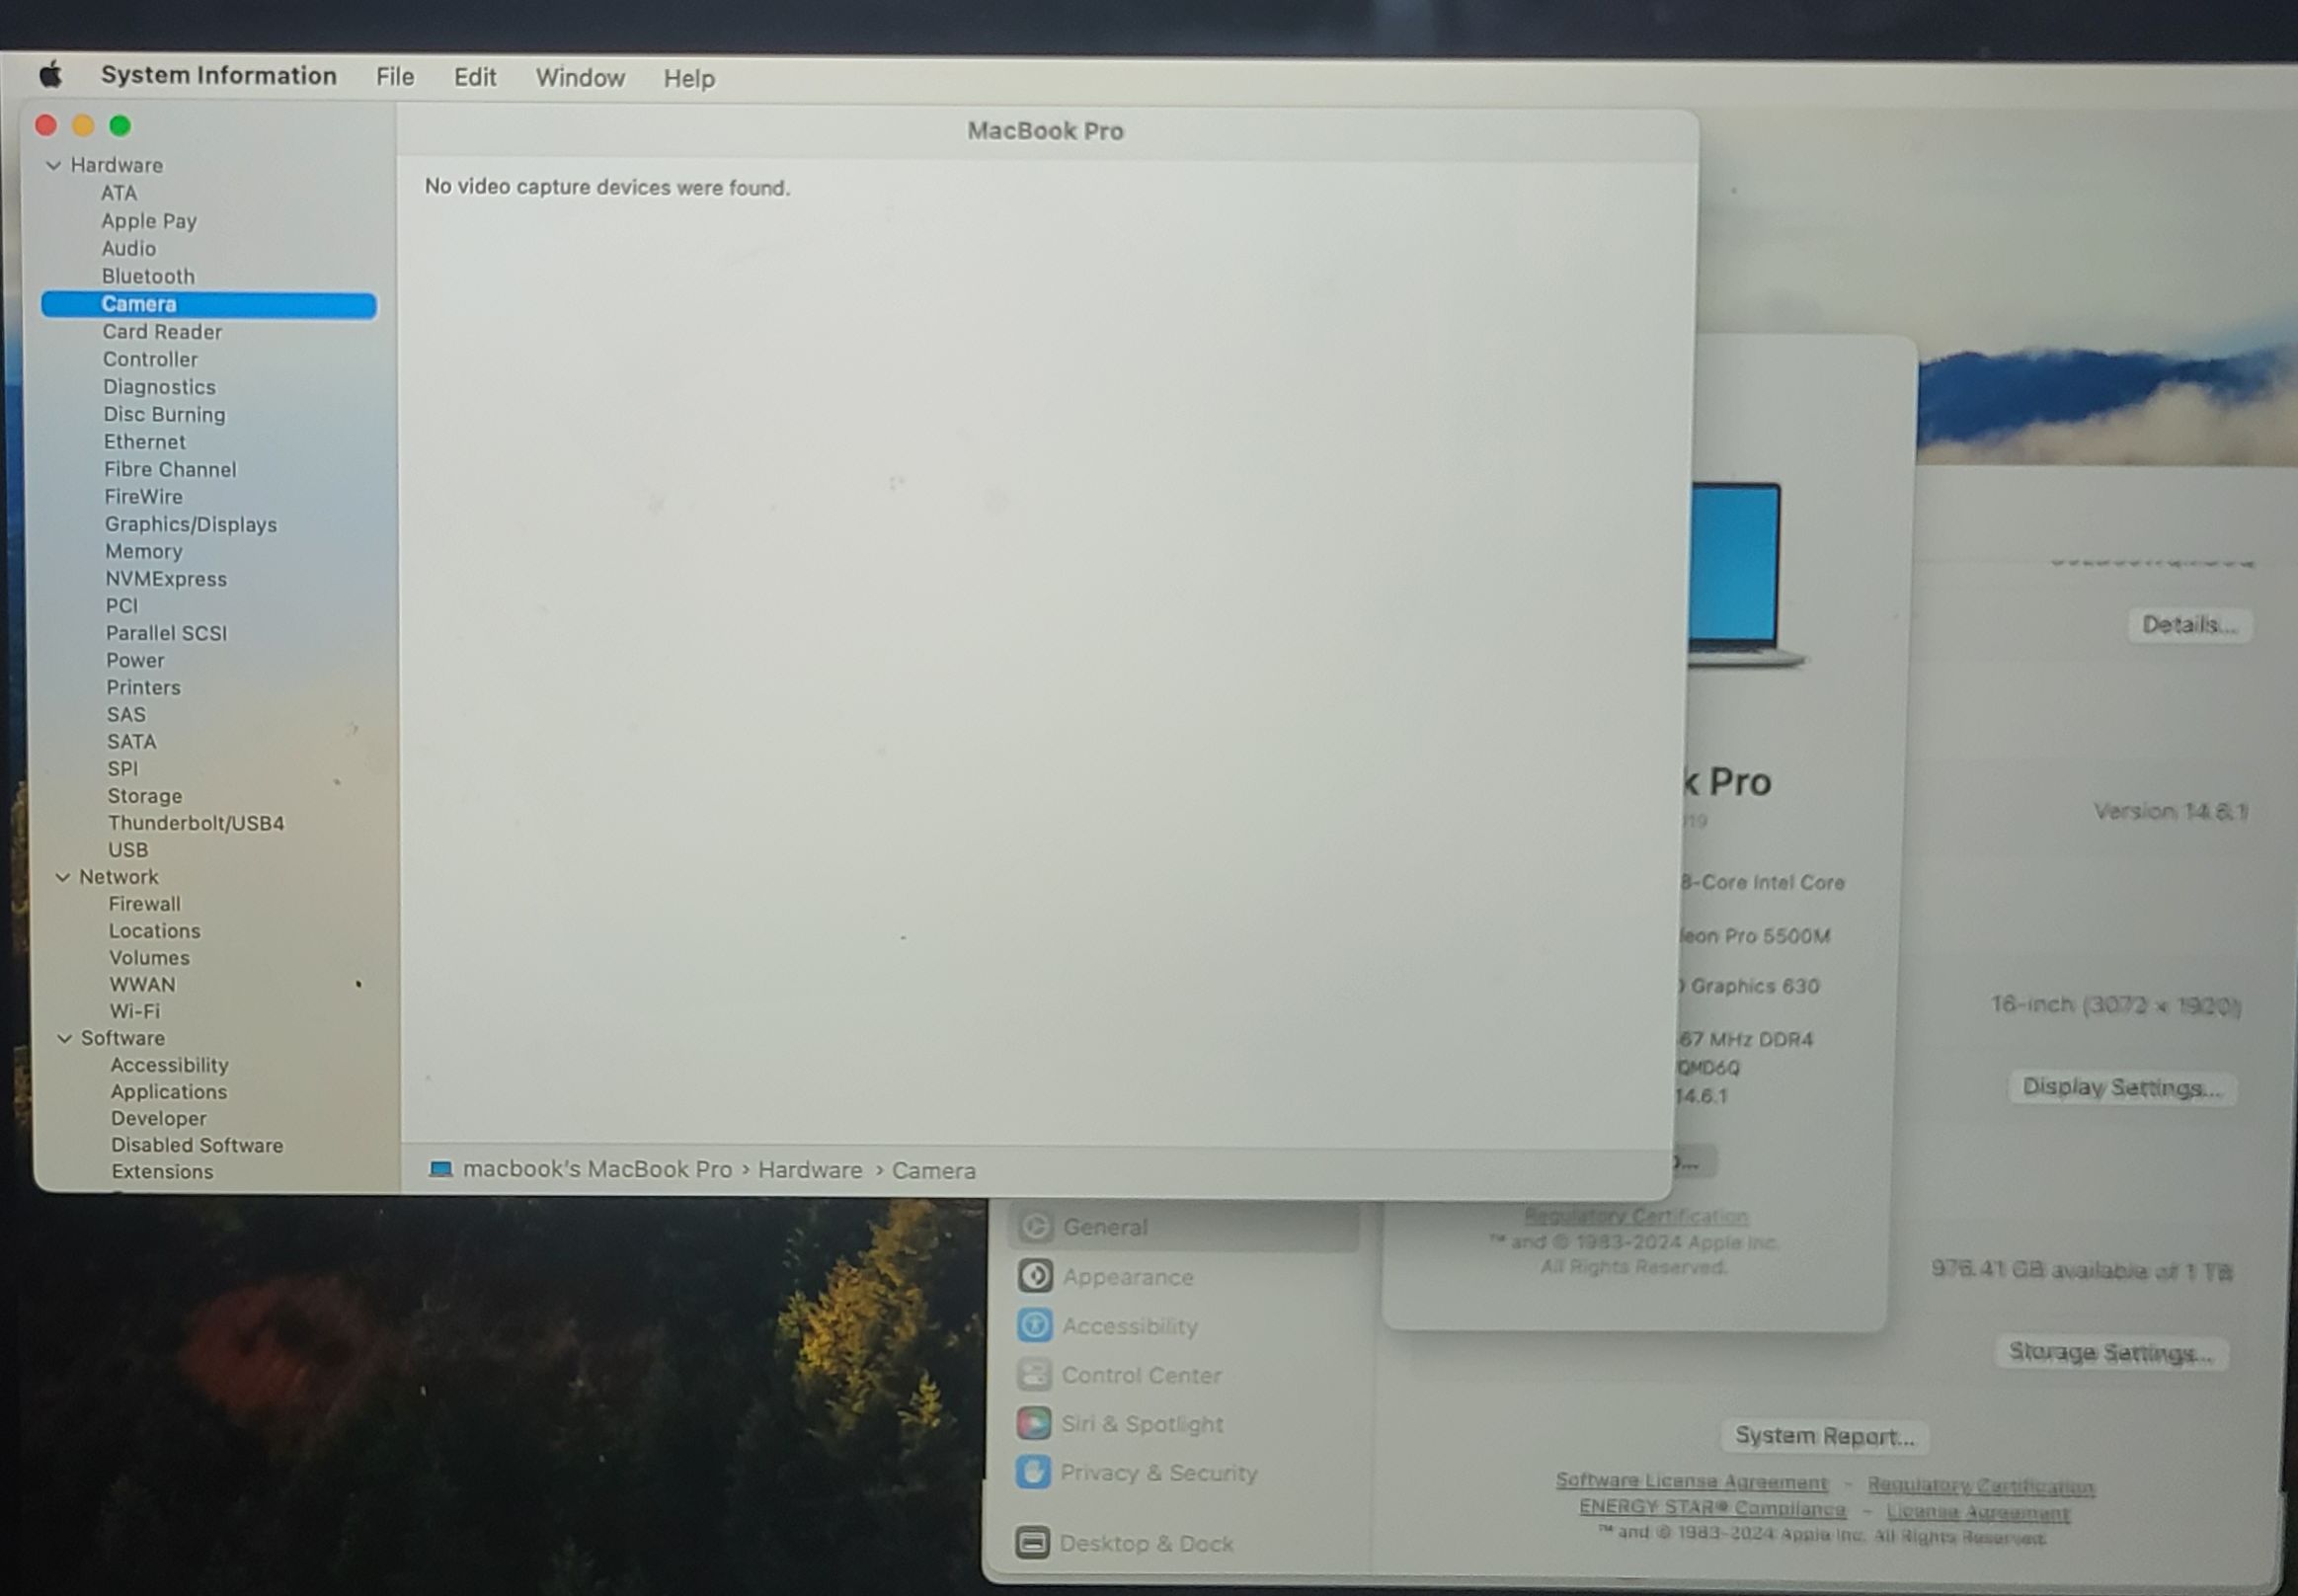Open the Apple menu icon
Image resolution: width=2298 pixels, height=1596 pixels.
(51, 75)
